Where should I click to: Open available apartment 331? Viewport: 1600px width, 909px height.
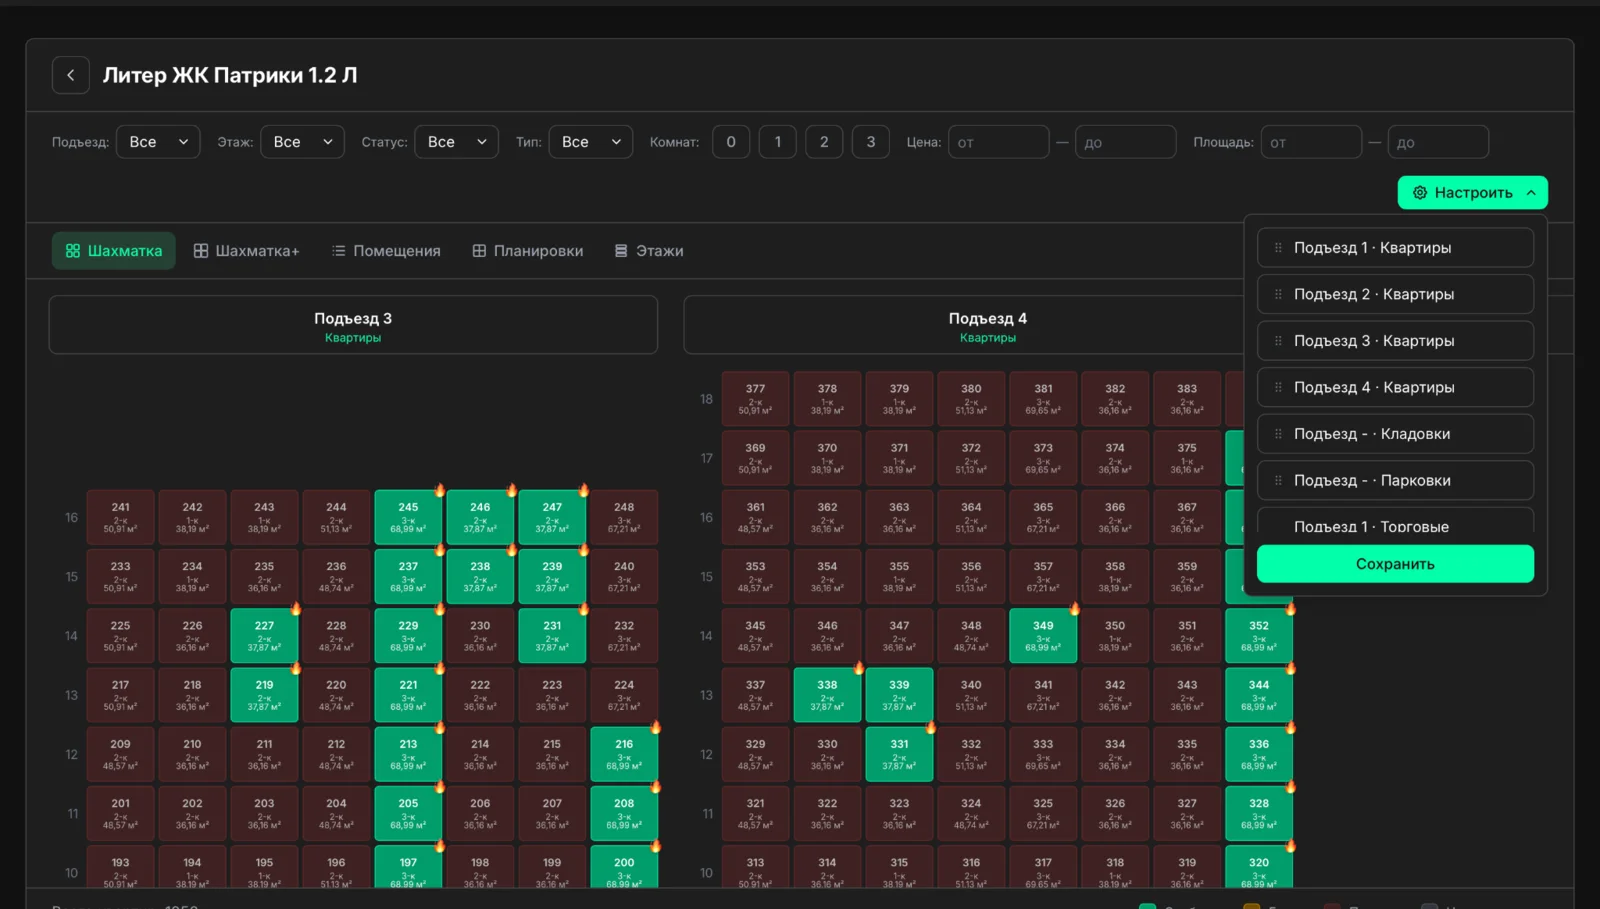(x=899, y=754)
